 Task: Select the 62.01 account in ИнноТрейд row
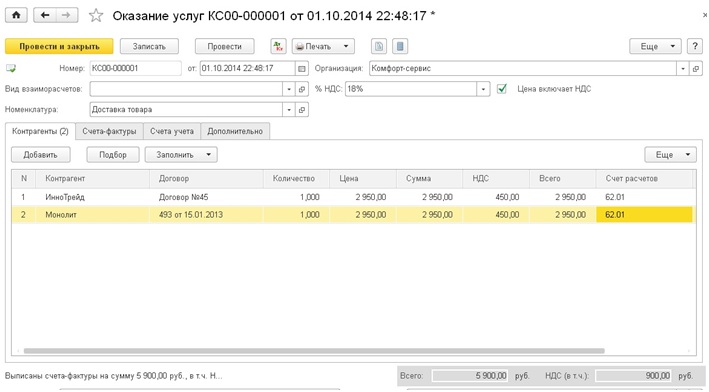[644, 197]
